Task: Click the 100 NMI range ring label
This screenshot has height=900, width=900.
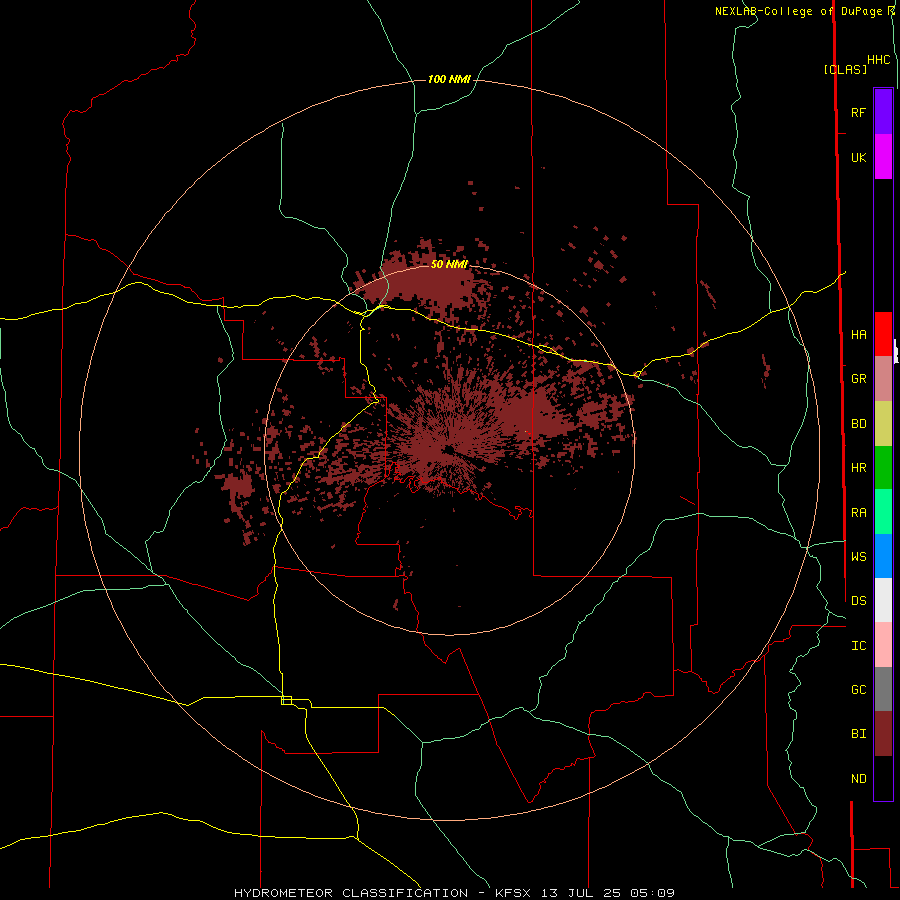Action: click(449, 79)
